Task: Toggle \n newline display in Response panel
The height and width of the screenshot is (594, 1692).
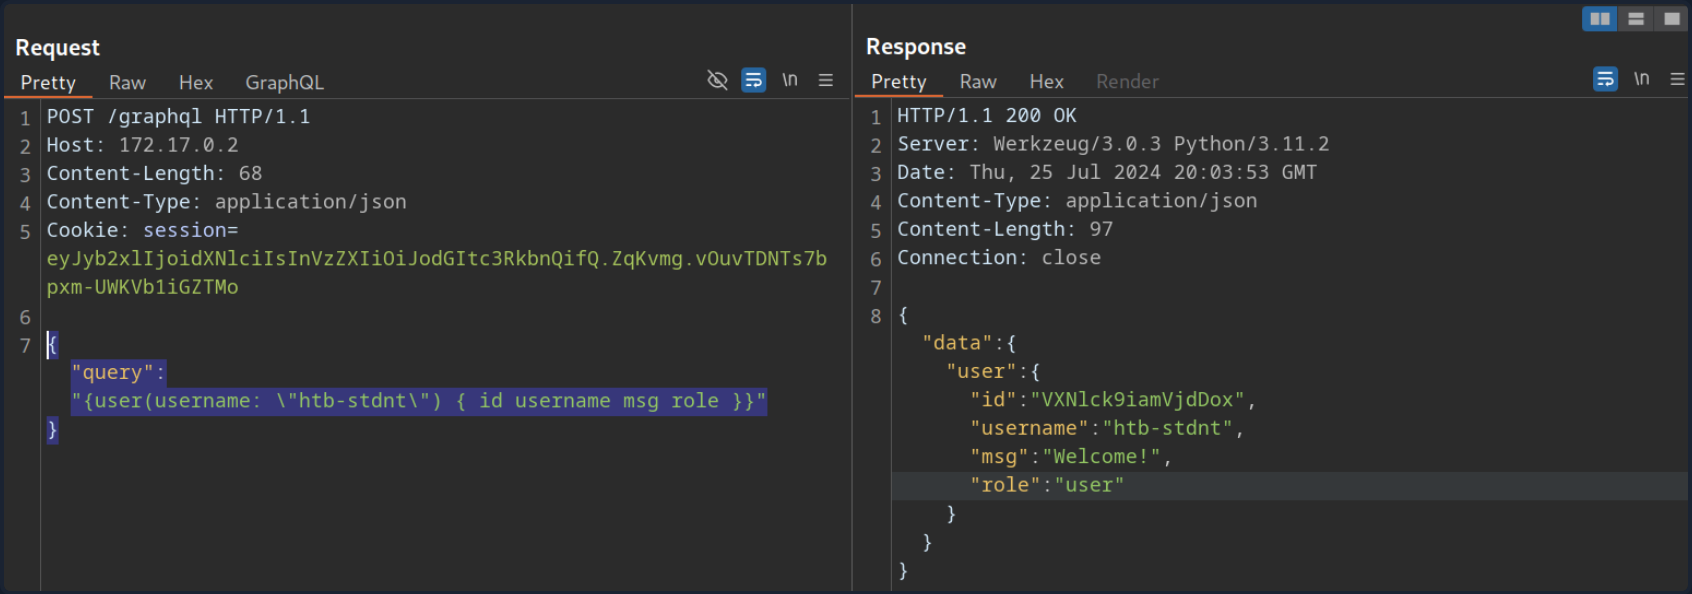Action: [x=1642, y=78]
